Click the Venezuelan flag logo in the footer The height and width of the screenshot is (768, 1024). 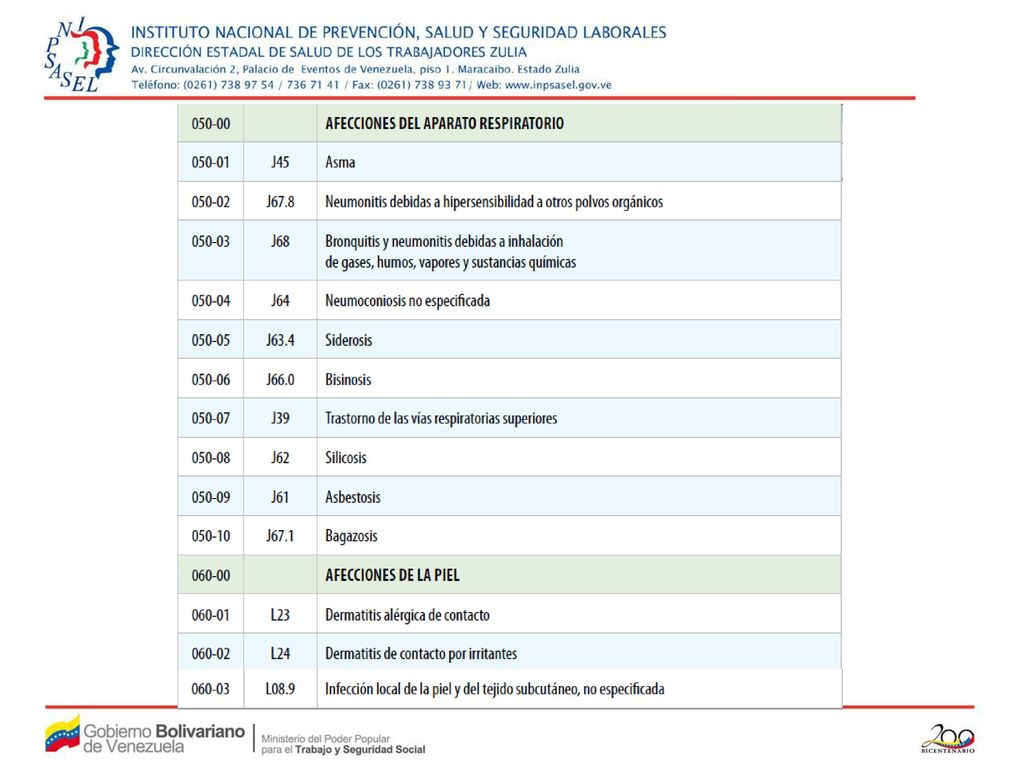coord(63,734)
